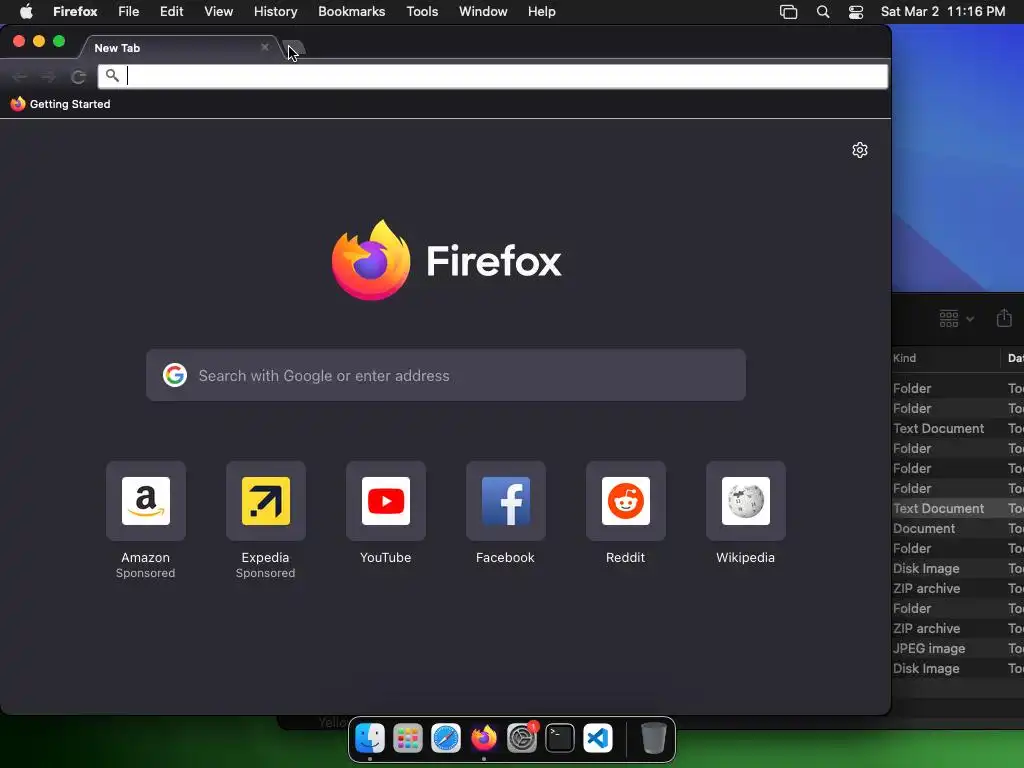Click the back navigation arrow
This screenshot has width=1024, height=768.
pos(20,77)
